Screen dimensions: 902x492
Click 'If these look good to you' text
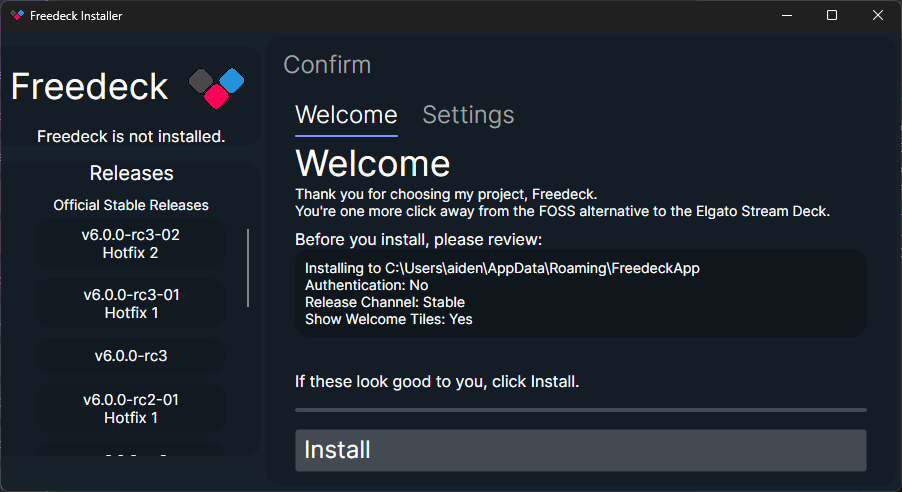(x=437, y=382)
